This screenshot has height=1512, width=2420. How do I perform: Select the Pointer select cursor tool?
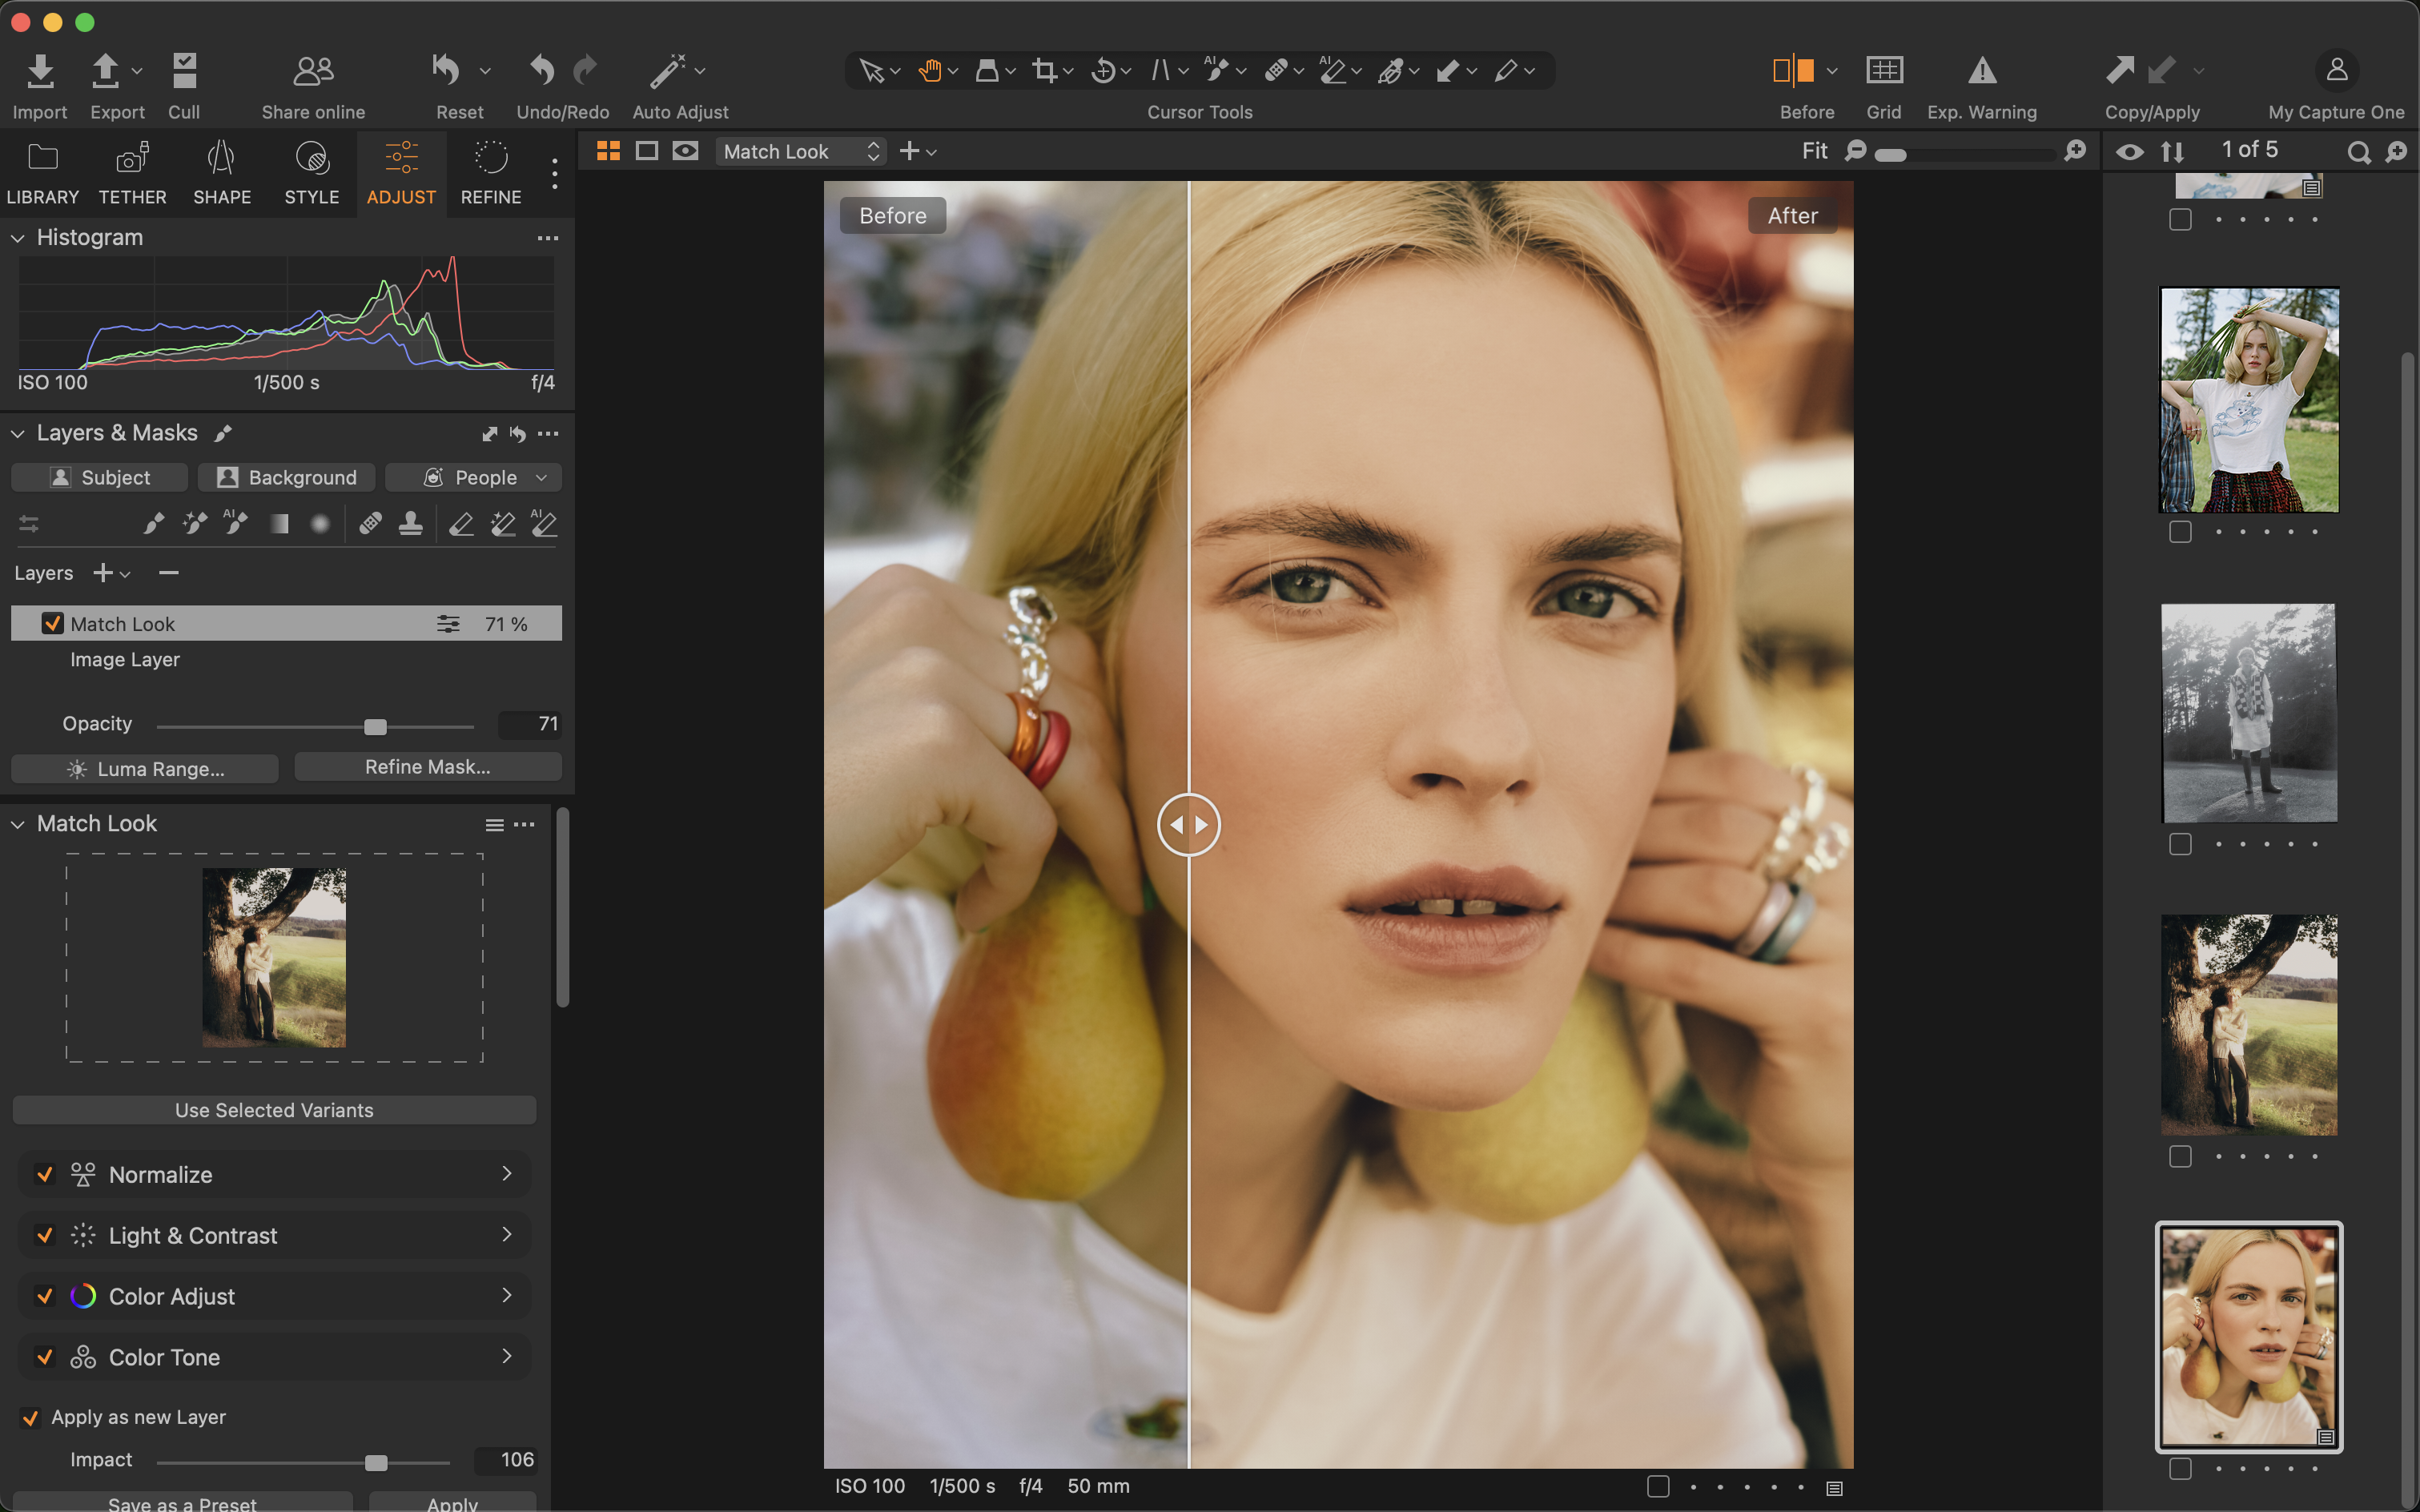tap(871, 71)
